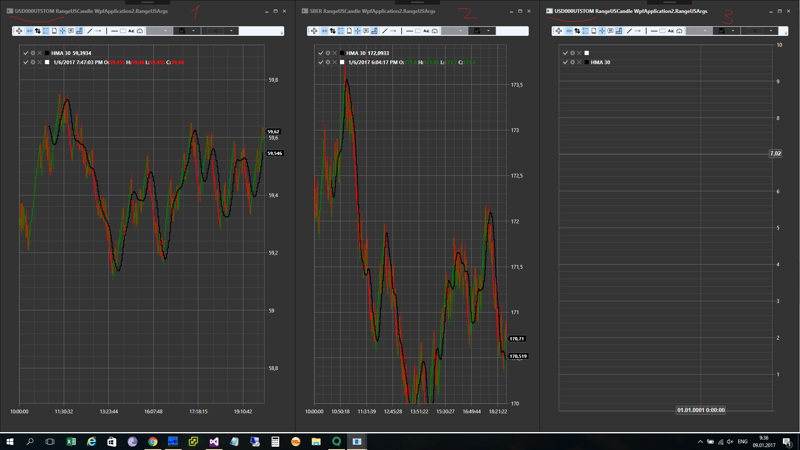Open the gray color dropdown in left chart toolbar

coord(159,31)
